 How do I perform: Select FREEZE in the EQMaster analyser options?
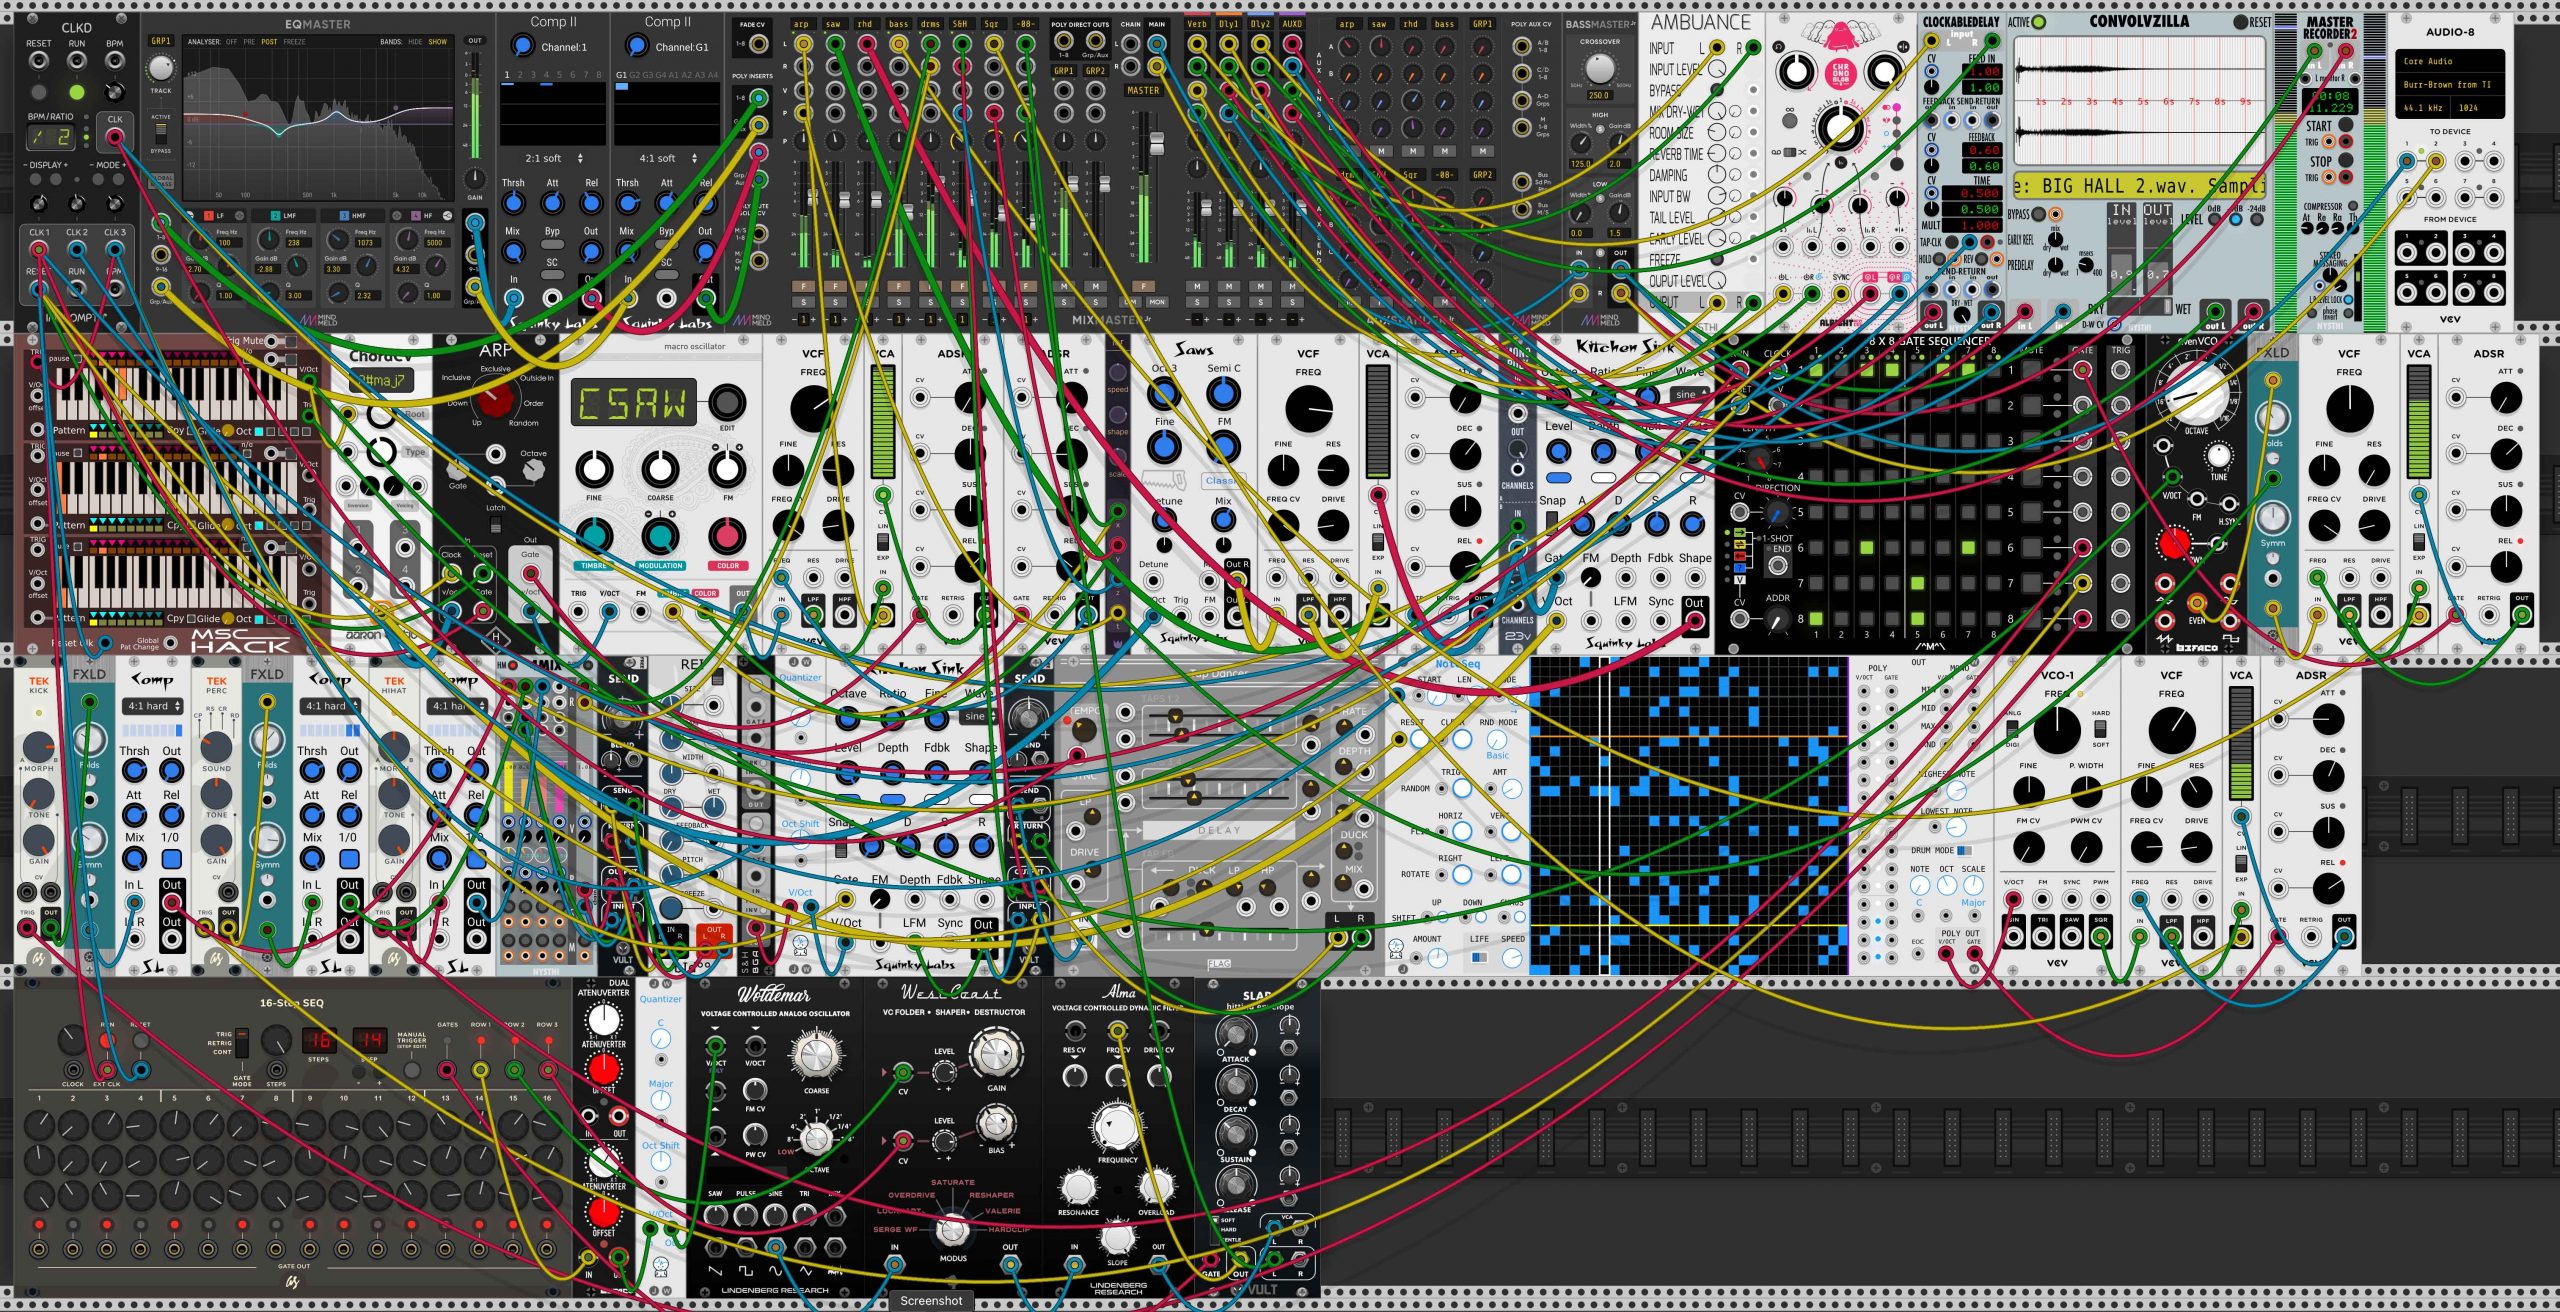point(294,42)
